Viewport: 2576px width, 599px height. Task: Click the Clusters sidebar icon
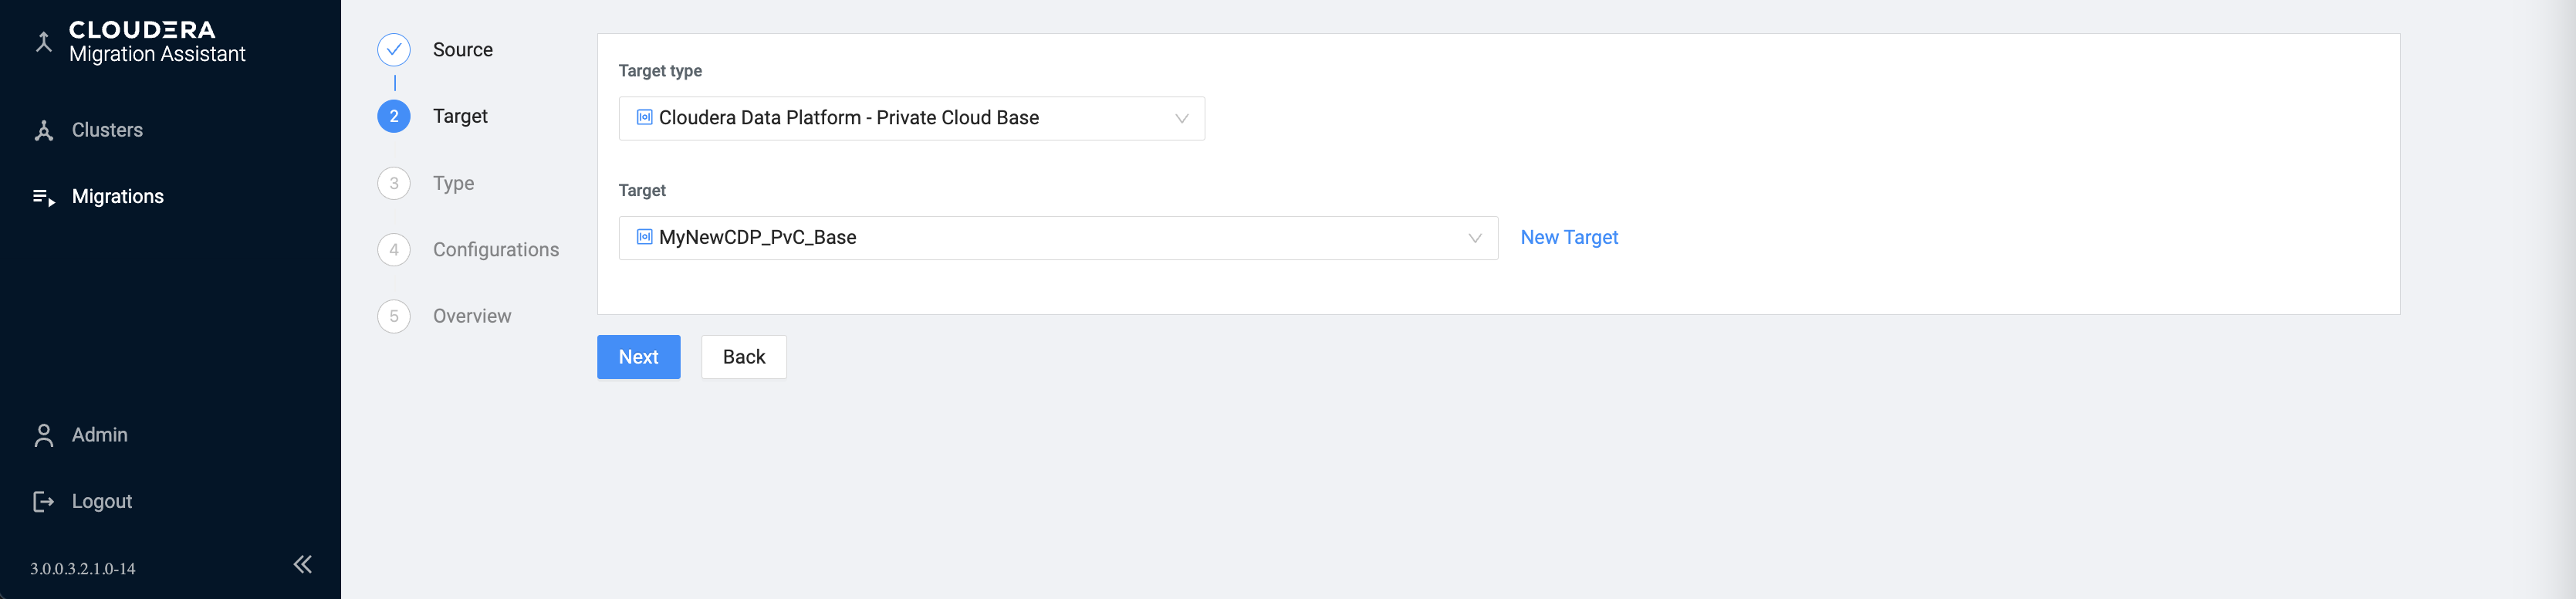tap(43, 131)
